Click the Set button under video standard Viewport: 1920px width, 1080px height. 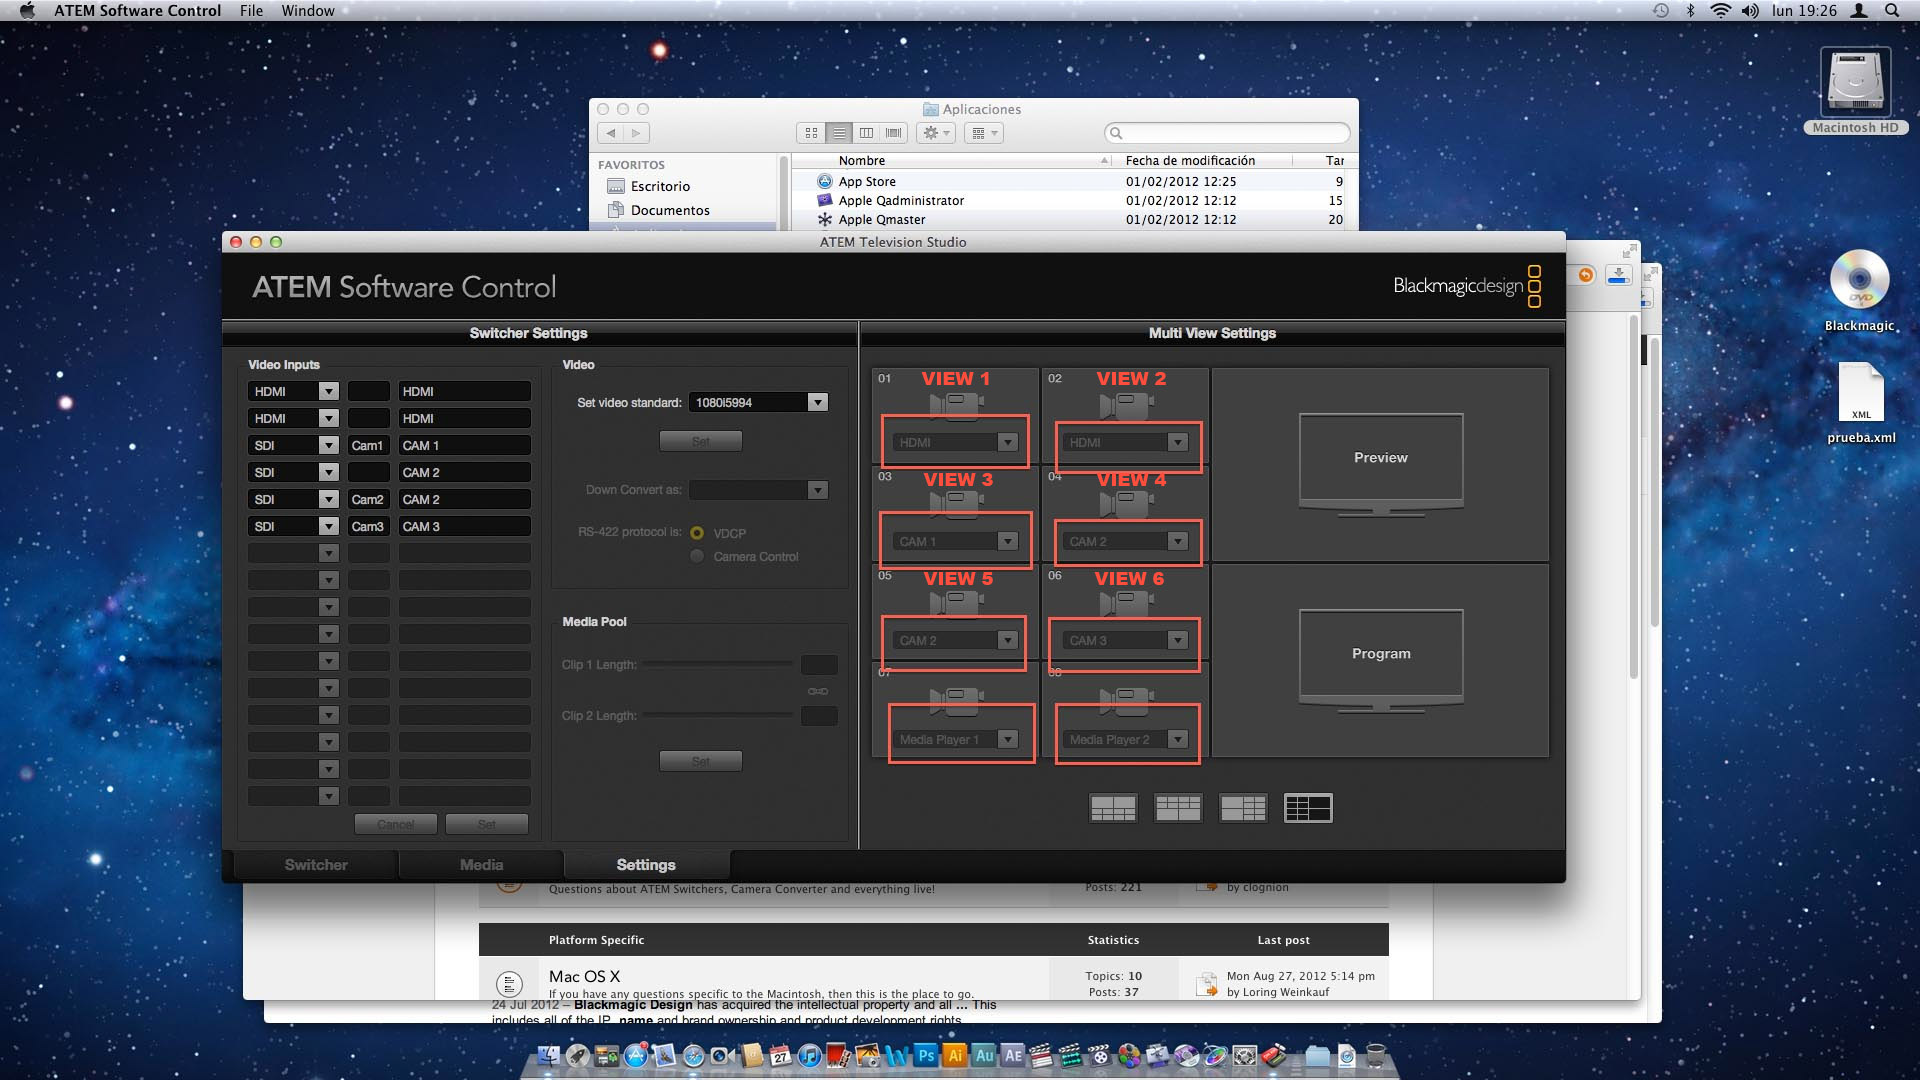(x=701, y=441)
